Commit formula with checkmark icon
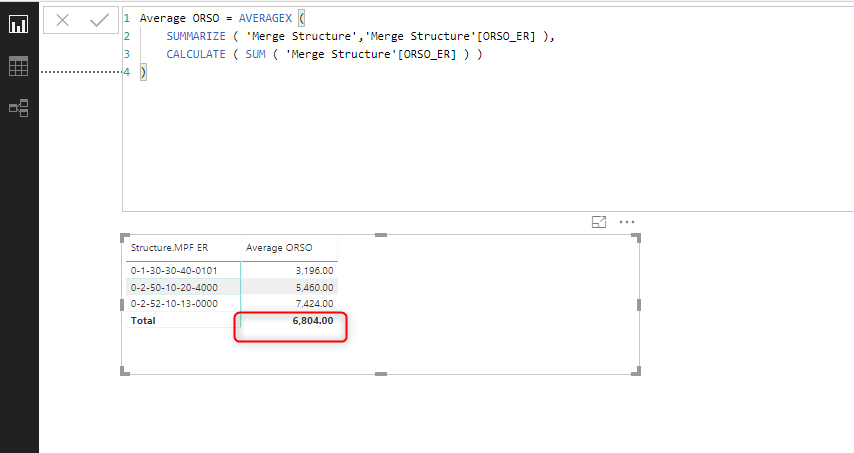 [x=99, y=21]
